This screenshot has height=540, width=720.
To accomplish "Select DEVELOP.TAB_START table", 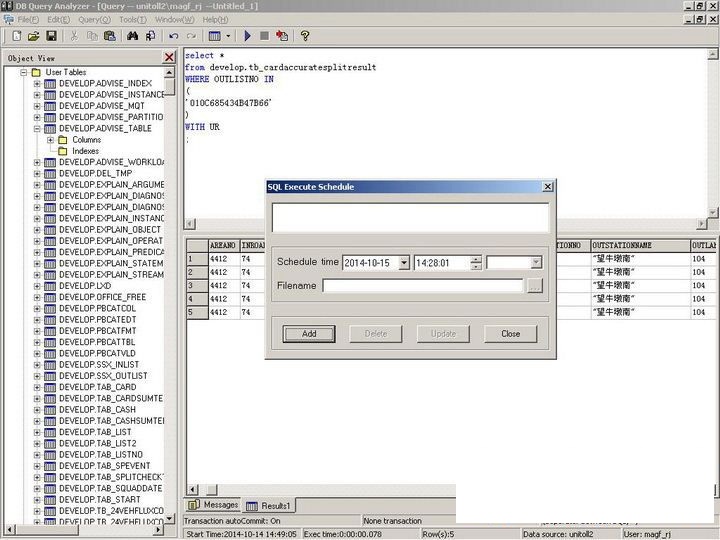I will tap(100, 500).
